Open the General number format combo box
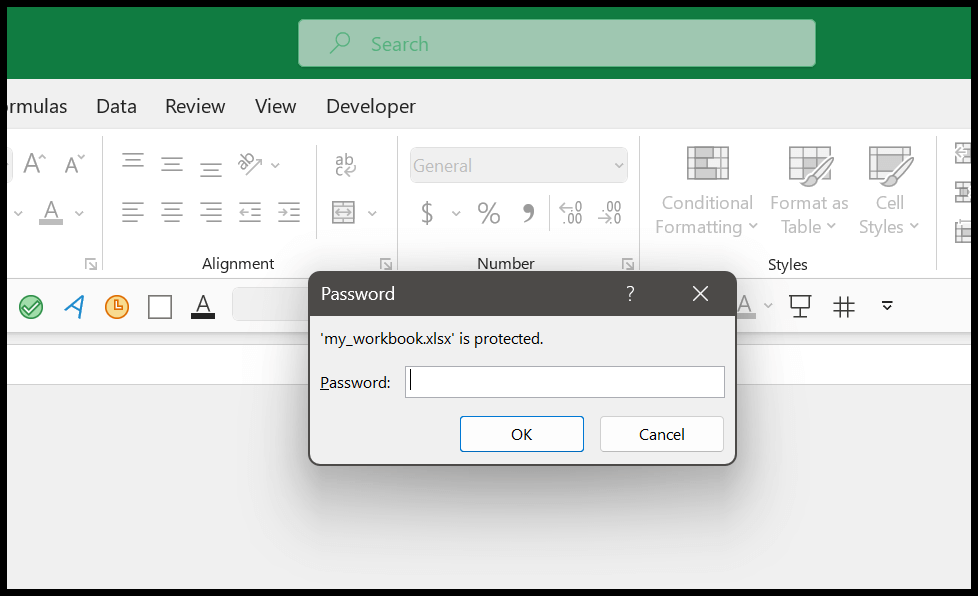978x596 pixels. click(519, 165)
